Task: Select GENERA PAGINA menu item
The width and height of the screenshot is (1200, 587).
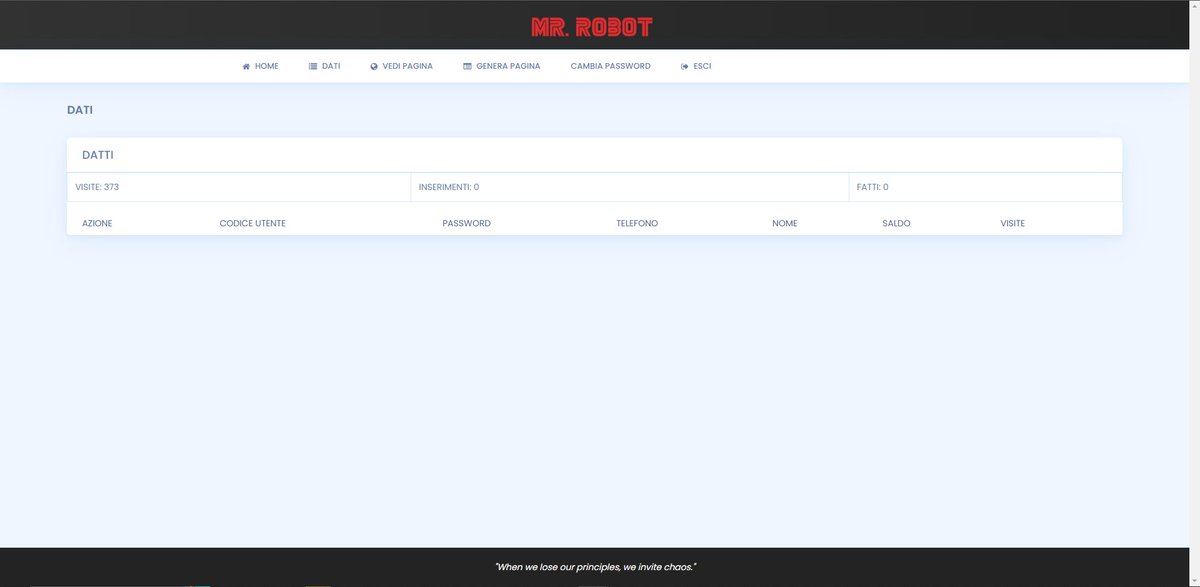Action: click(x=502, y=66)
